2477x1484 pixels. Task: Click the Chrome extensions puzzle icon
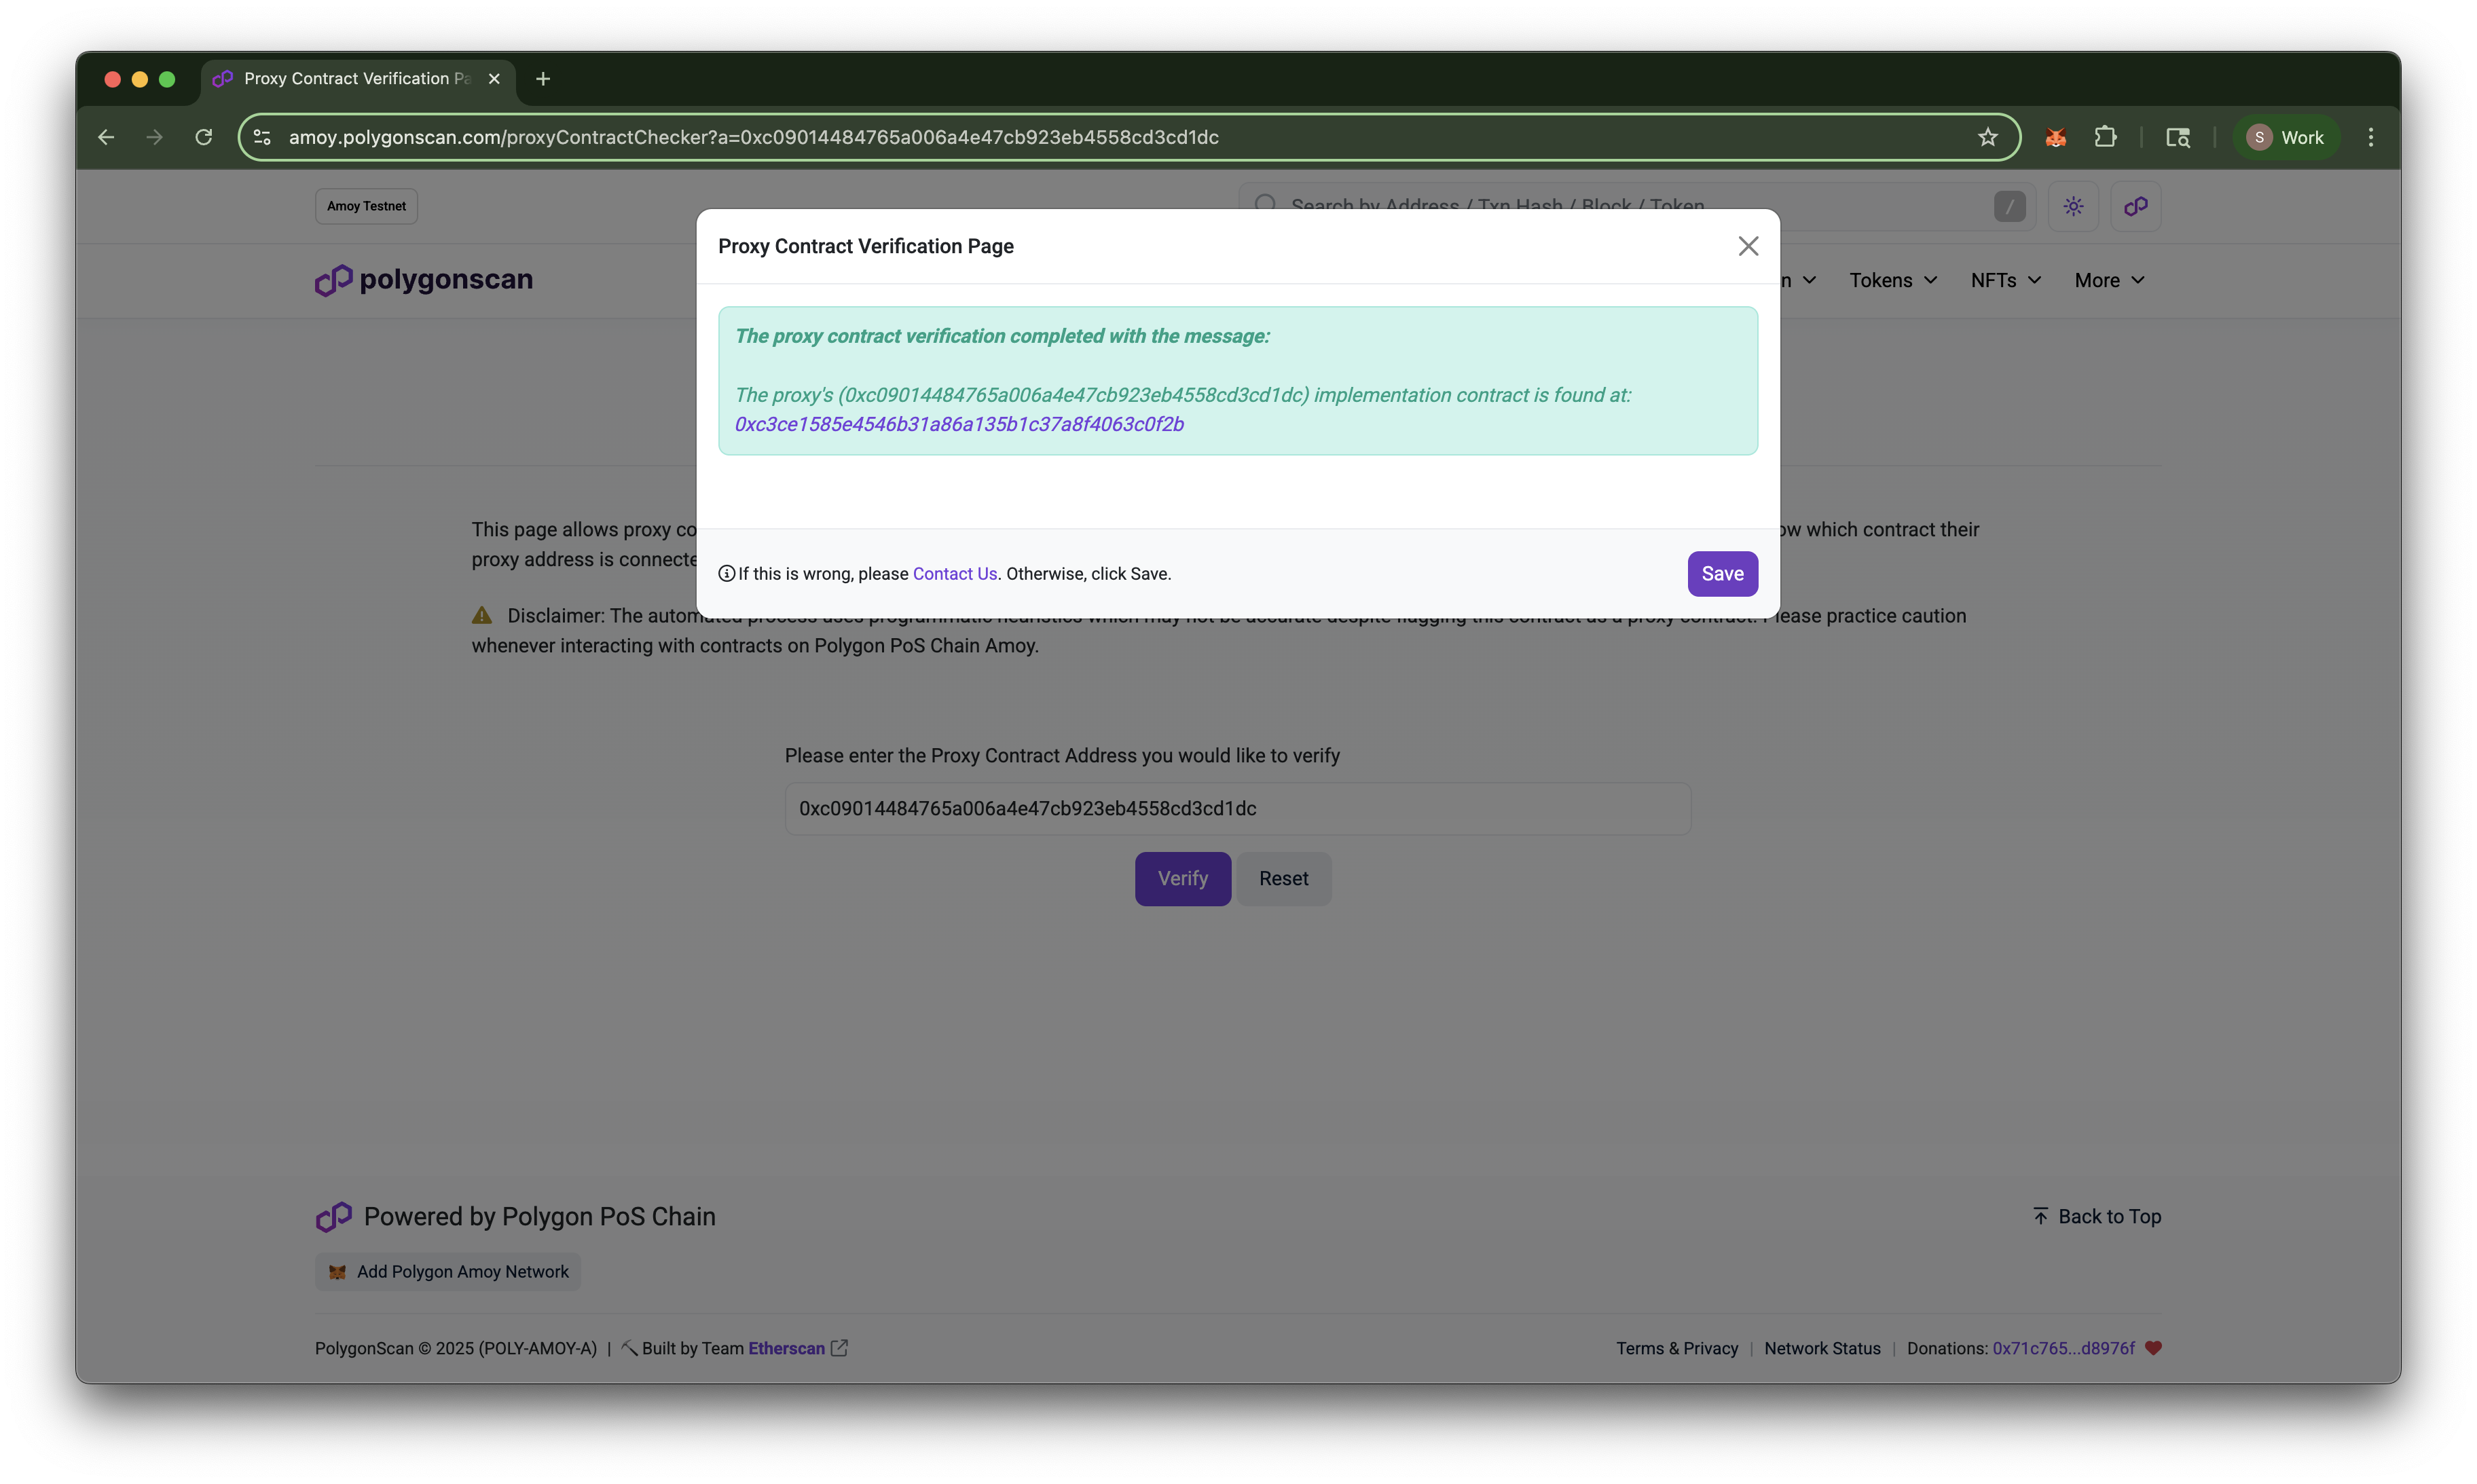[2106, 137]
